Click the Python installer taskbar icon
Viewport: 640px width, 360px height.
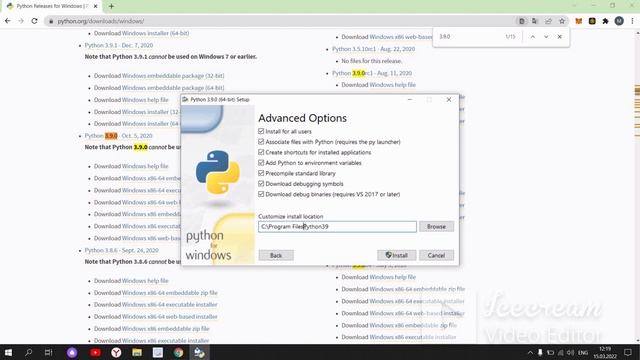[199, 352]
